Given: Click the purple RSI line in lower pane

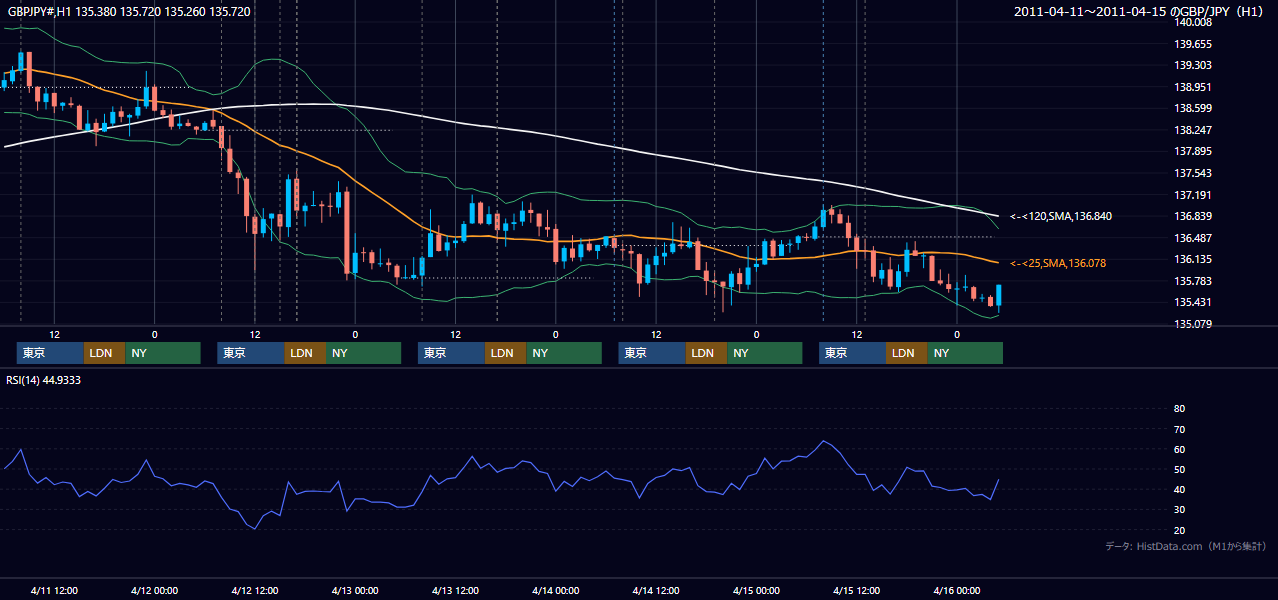Looking at the screenshot, I should pos(500,470).
